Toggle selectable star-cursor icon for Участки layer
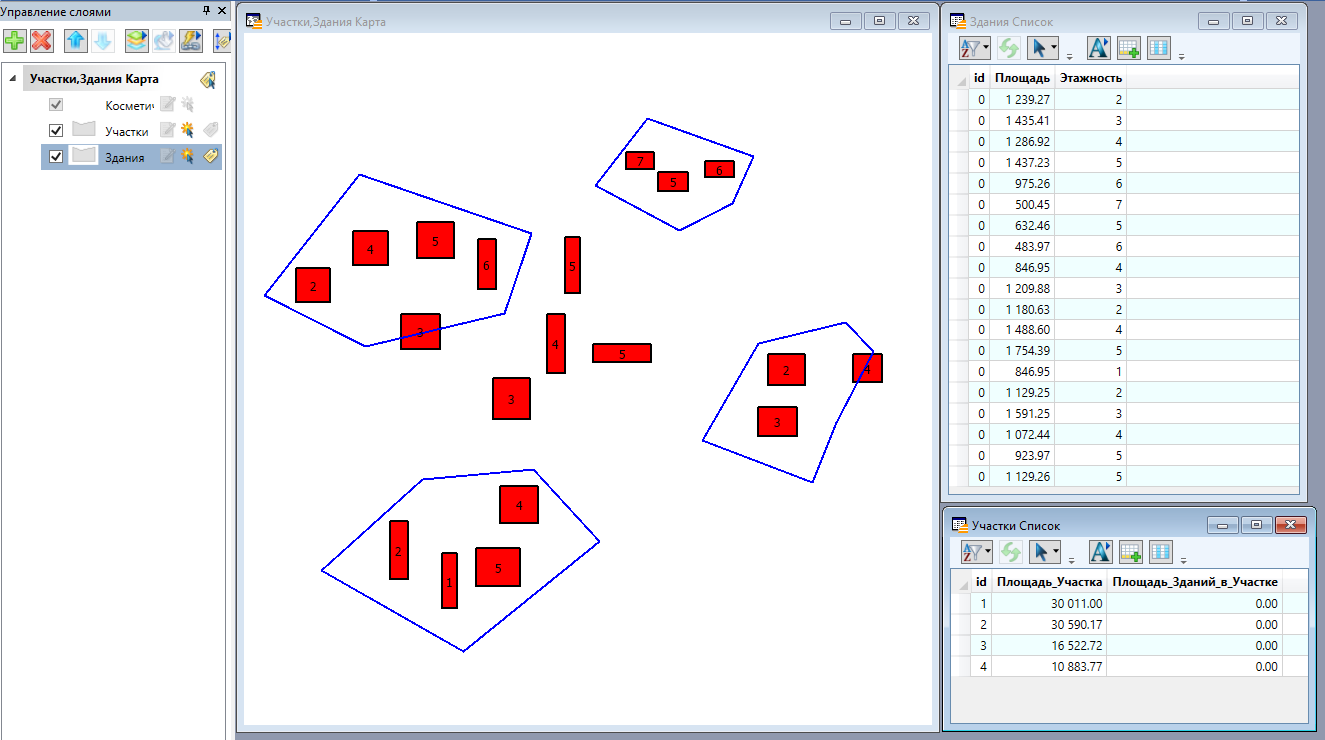The width and height of the screenshot is (1325, 740). click(x=187, y=130)
